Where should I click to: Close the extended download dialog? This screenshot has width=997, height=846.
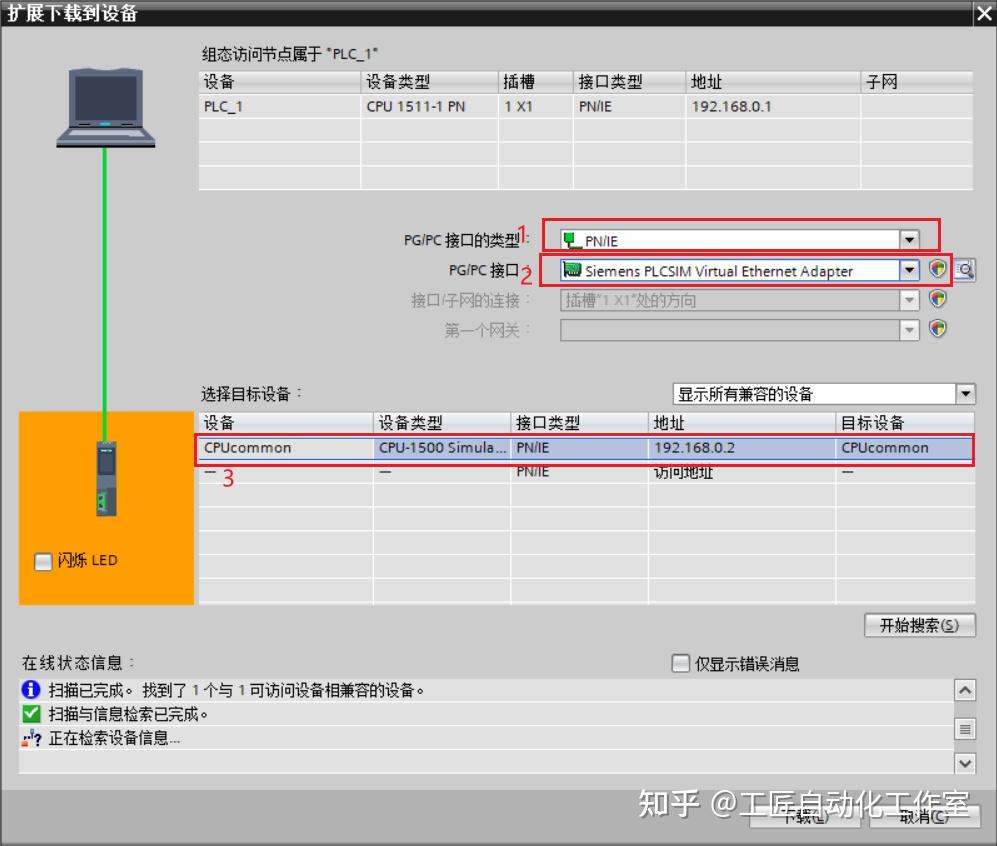click(984, 13)
